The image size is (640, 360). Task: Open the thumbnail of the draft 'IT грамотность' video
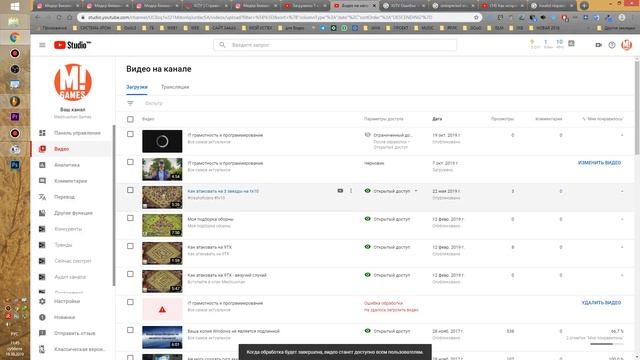pos(162,169)
